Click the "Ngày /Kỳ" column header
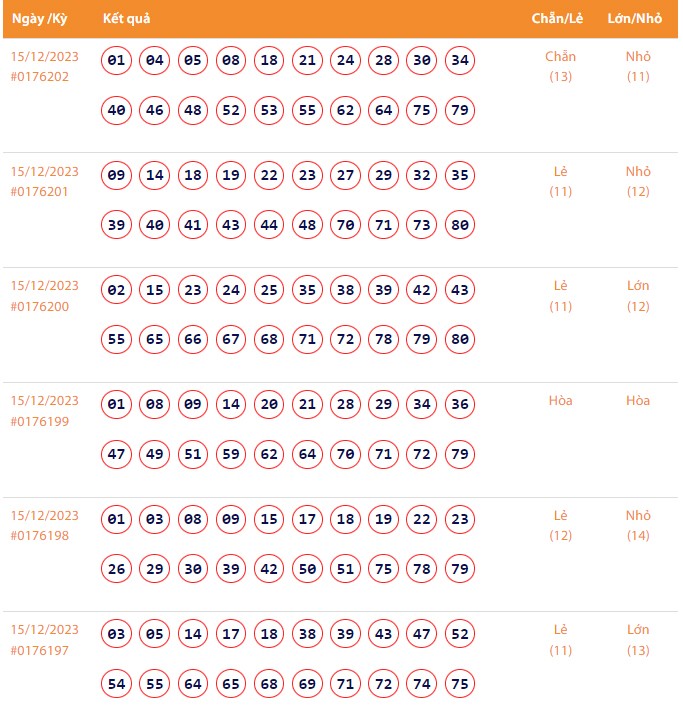This screenshot has width=683, height=714. coord(39,19)
